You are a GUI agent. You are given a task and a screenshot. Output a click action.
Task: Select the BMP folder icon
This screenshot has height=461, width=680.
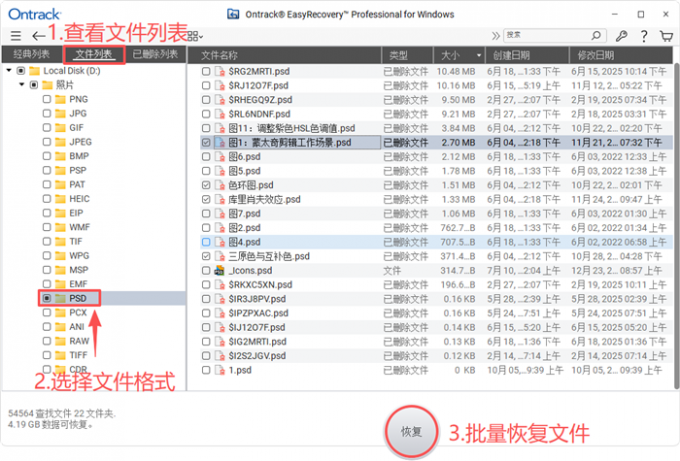coord(60,156)
